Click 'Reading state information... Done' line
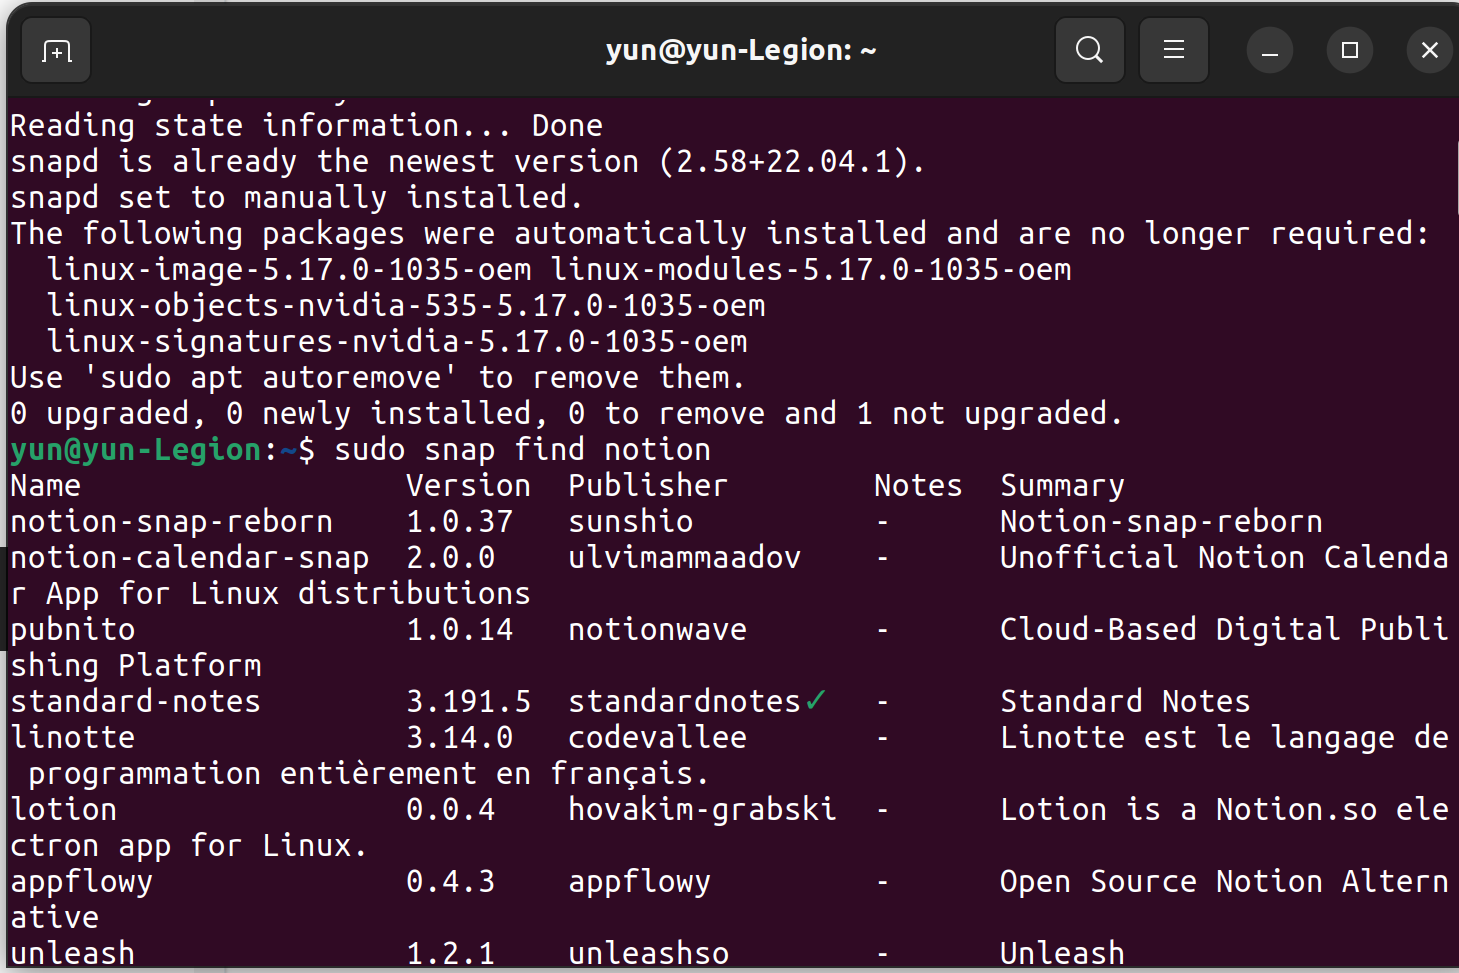This screenshot has height=973, width=1459. [307, 126]
